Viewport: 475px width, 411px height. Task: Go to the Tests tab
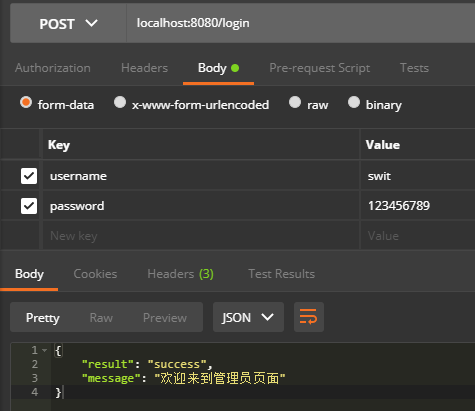pos(414,68)
